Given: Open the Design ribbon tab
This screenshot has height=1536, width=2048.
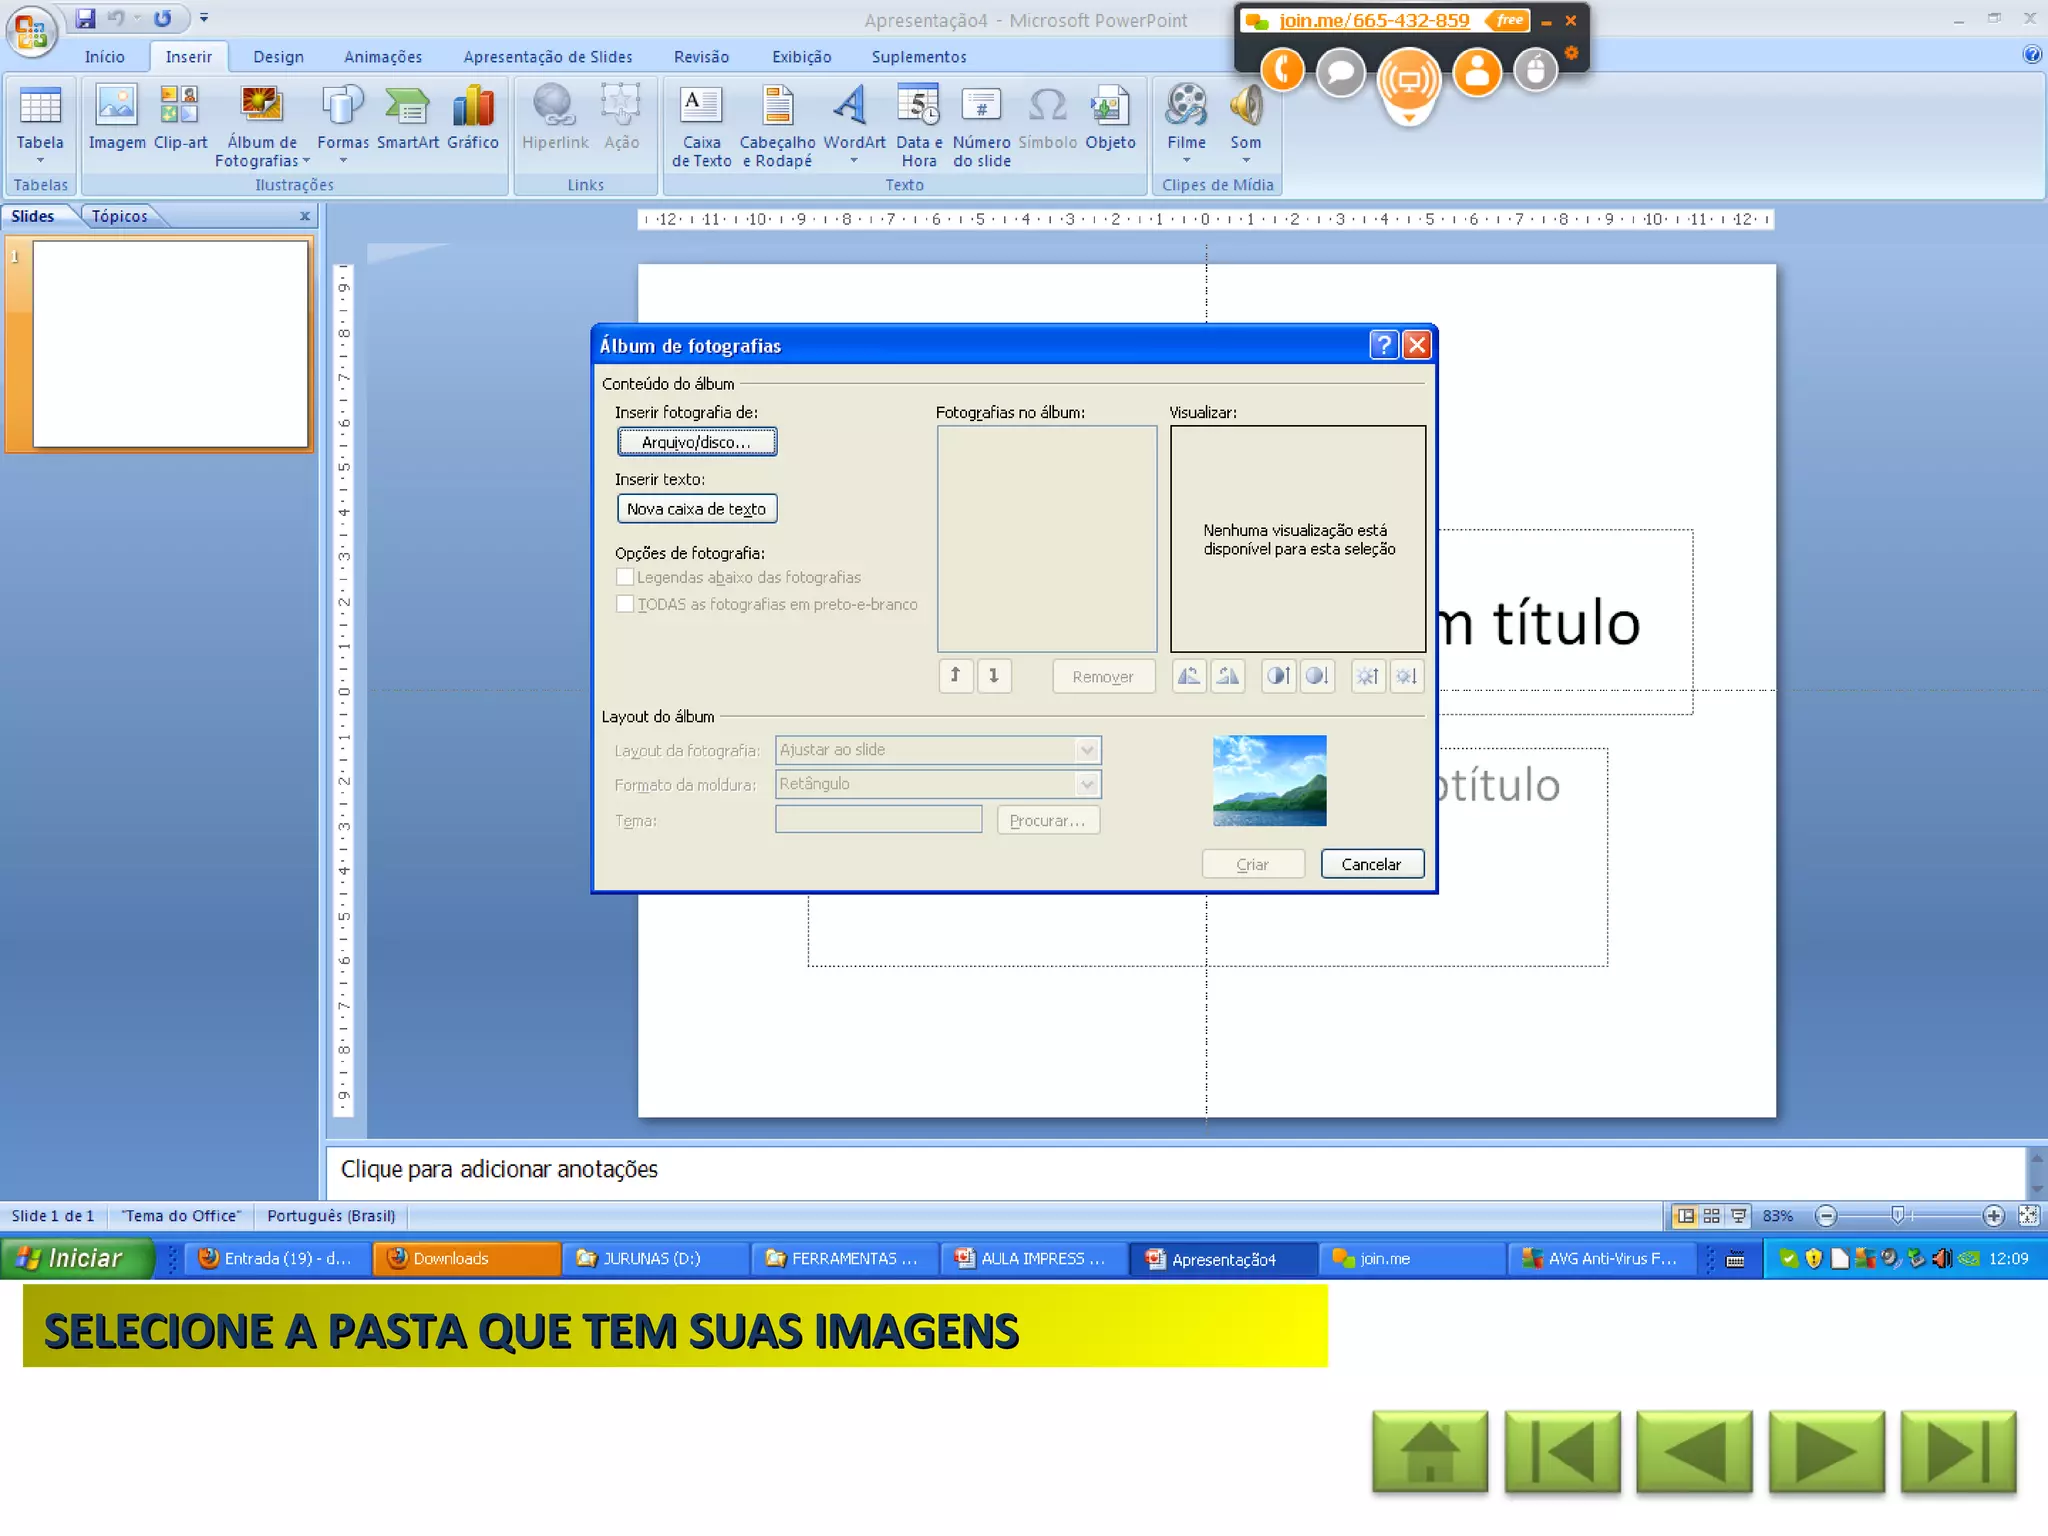Looking at the screenshot, I should click(x=278, y=57).
